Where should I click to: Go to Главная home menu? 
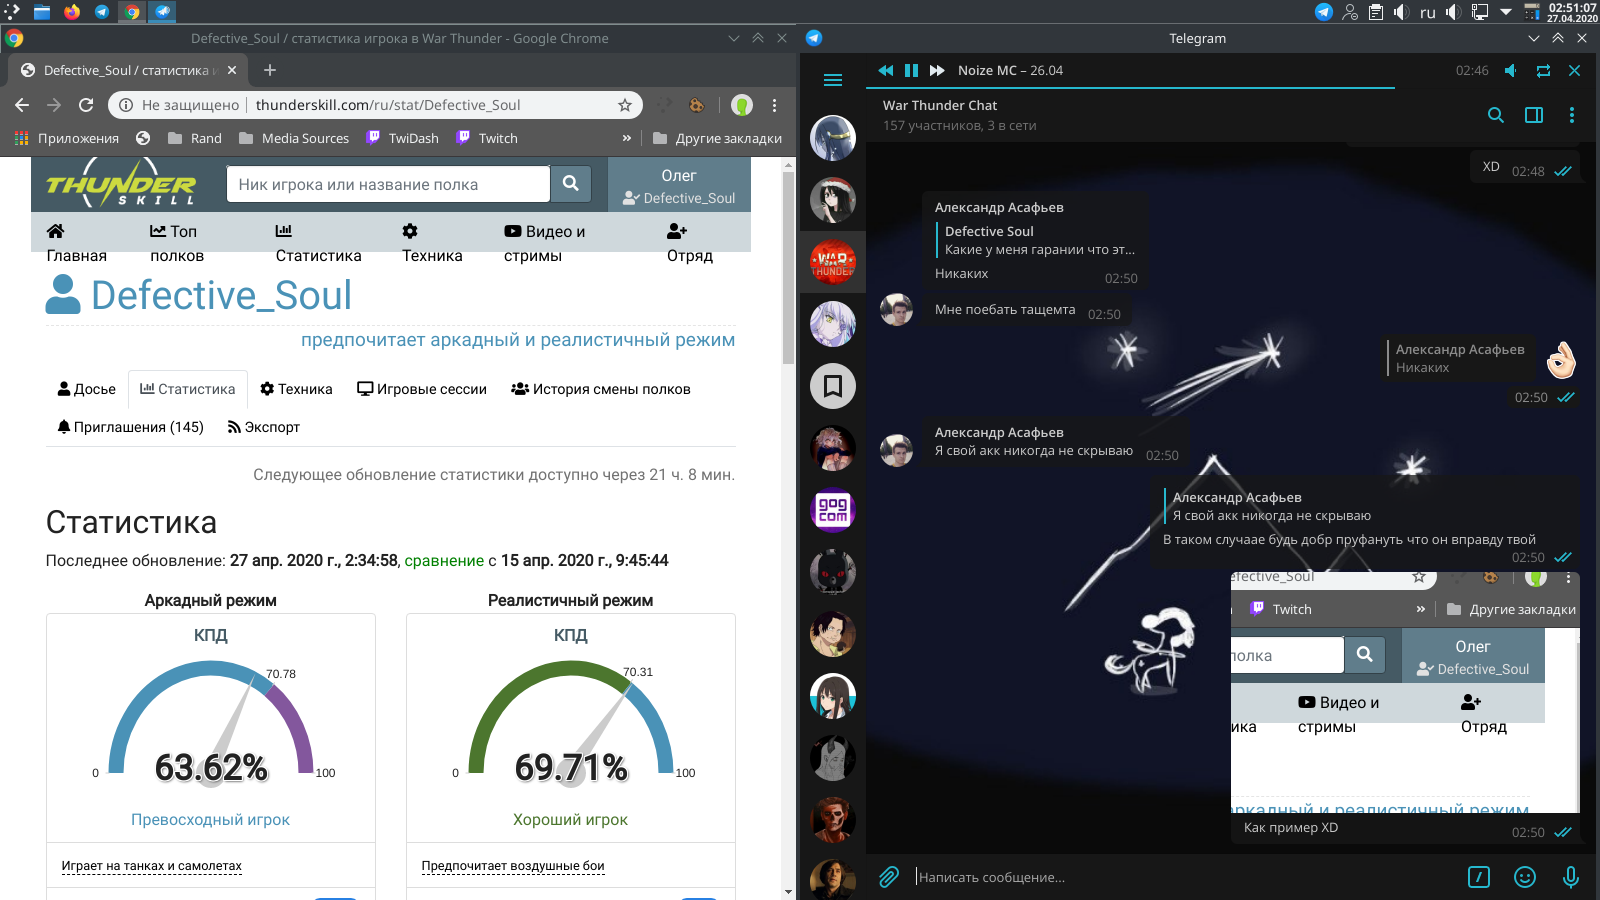point(76,243)
